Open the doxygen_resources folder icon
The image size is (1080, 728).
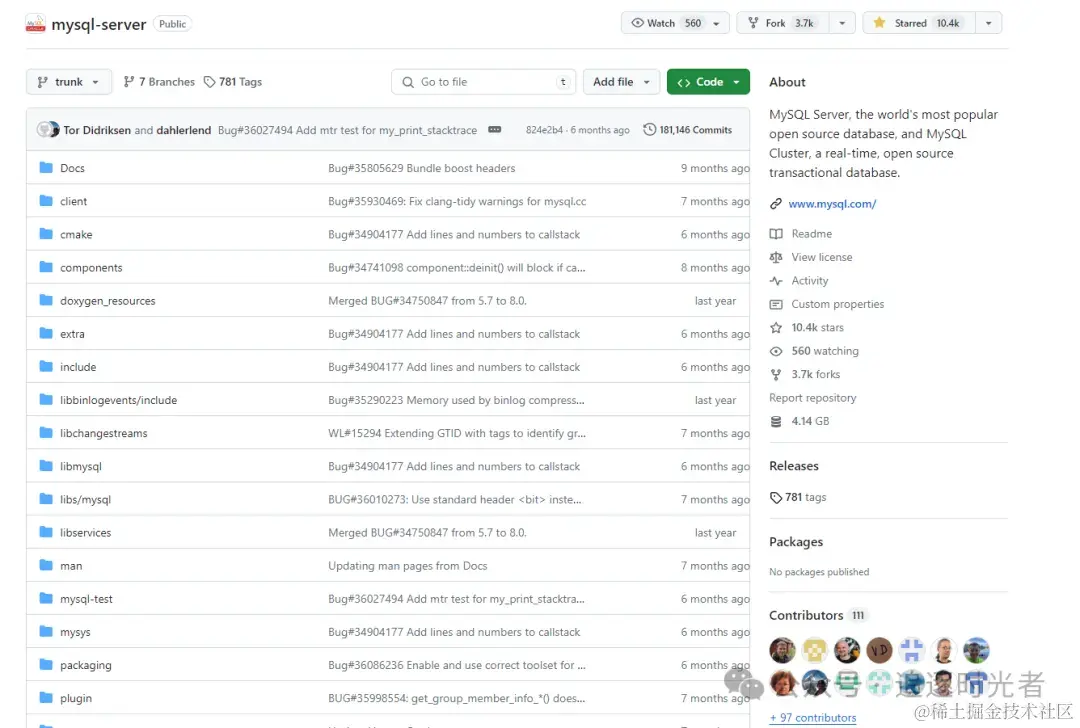point(46,300)
